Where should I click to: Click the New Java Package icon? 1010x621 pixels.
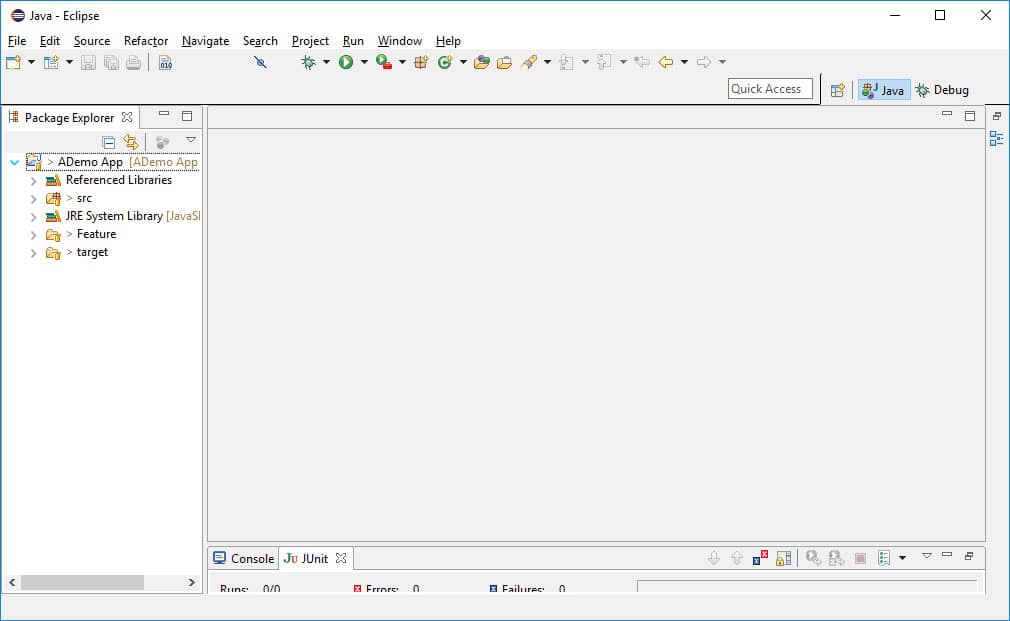[421, 62]
